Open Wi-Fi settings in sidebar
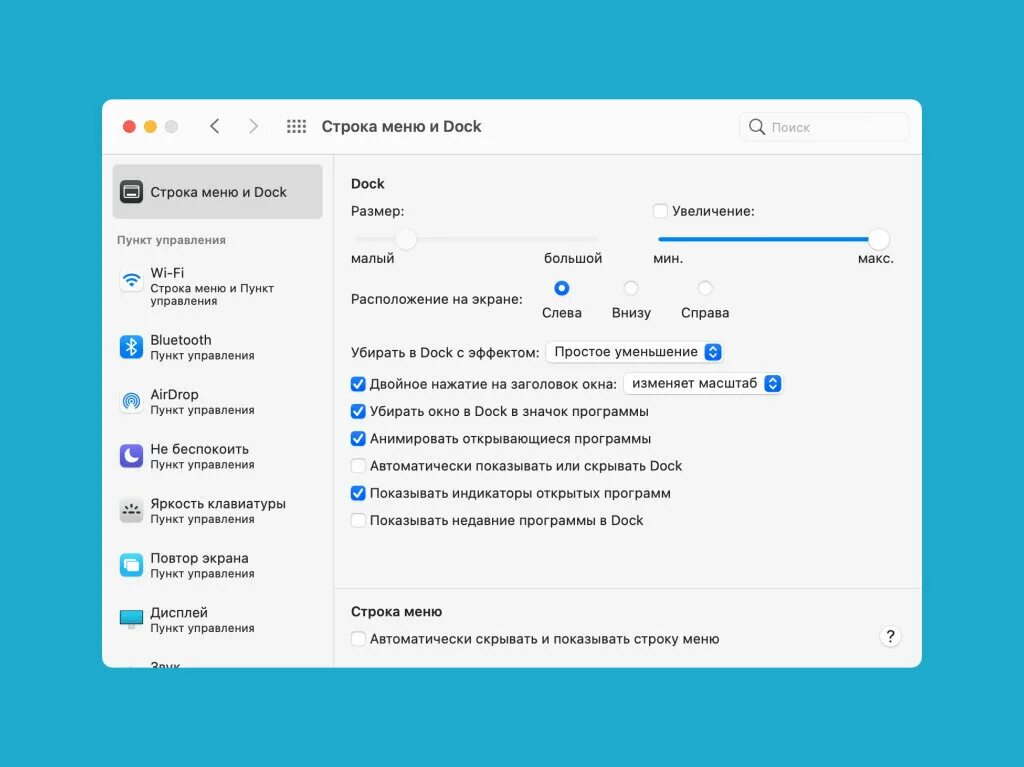The width and height of the screenshot is (1024, 767). 217,286
